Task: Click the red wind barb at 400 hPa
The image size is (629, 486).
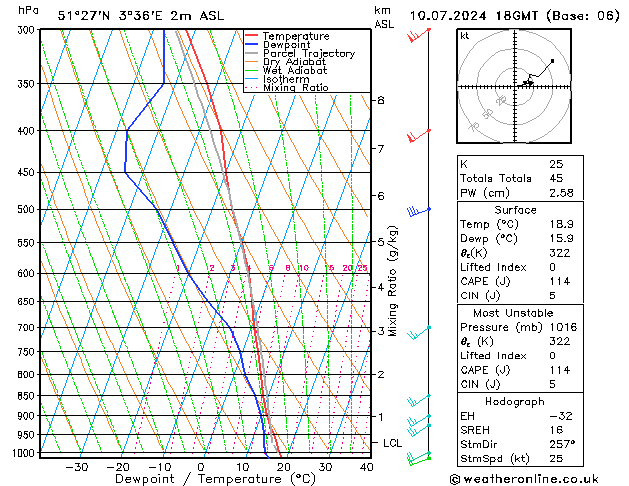Action: pos(419,136)
